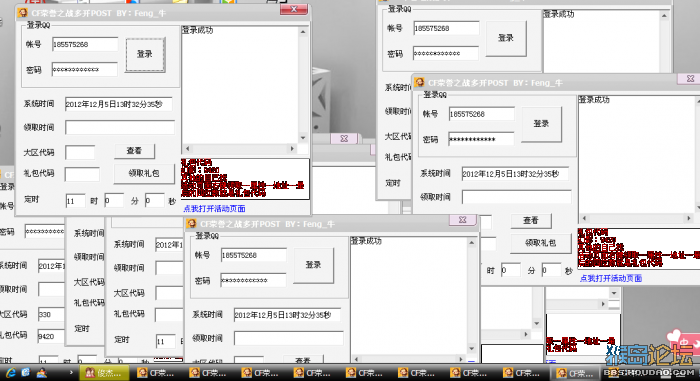Click 登录 button in the top-right background window
This screenshot has height=381, width=700.
[x=506, y=38]
